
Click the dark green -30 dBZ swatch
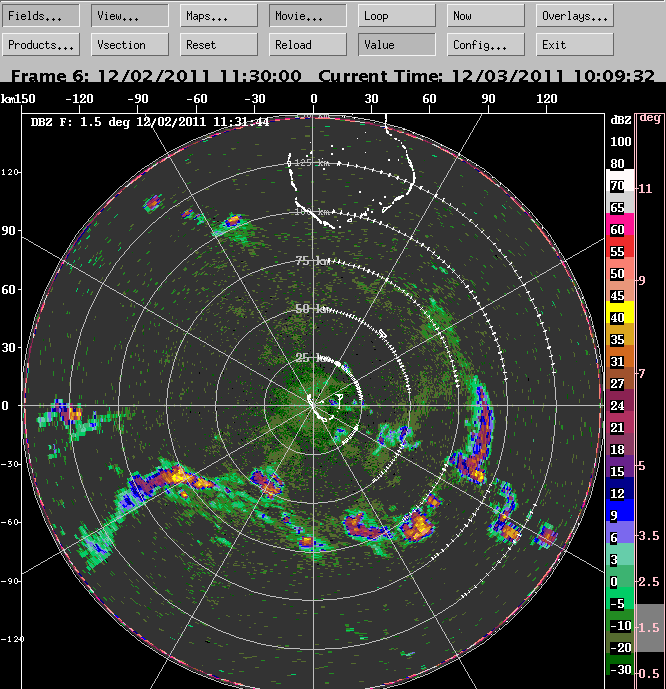620,664
